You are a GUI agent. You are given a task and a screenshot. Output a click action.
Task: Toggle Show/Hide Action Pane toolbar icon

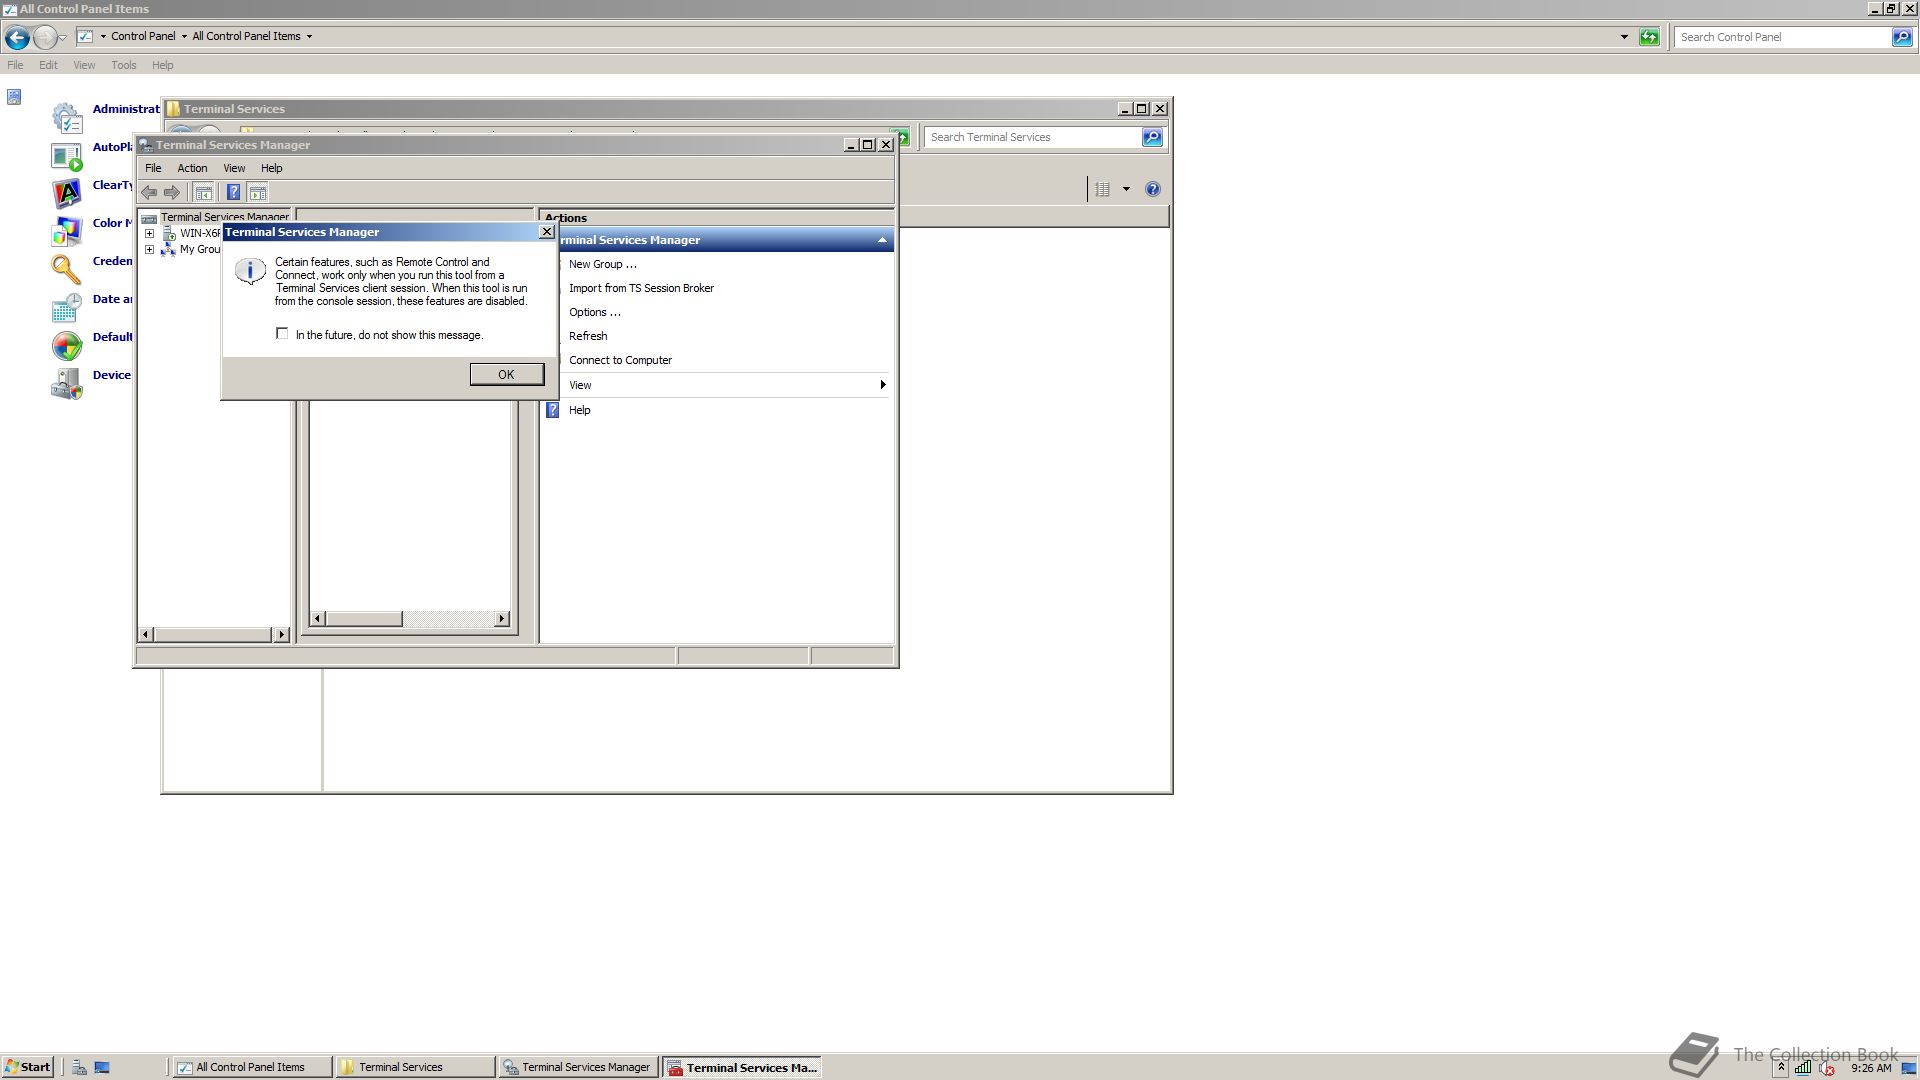tap(258, 192)
